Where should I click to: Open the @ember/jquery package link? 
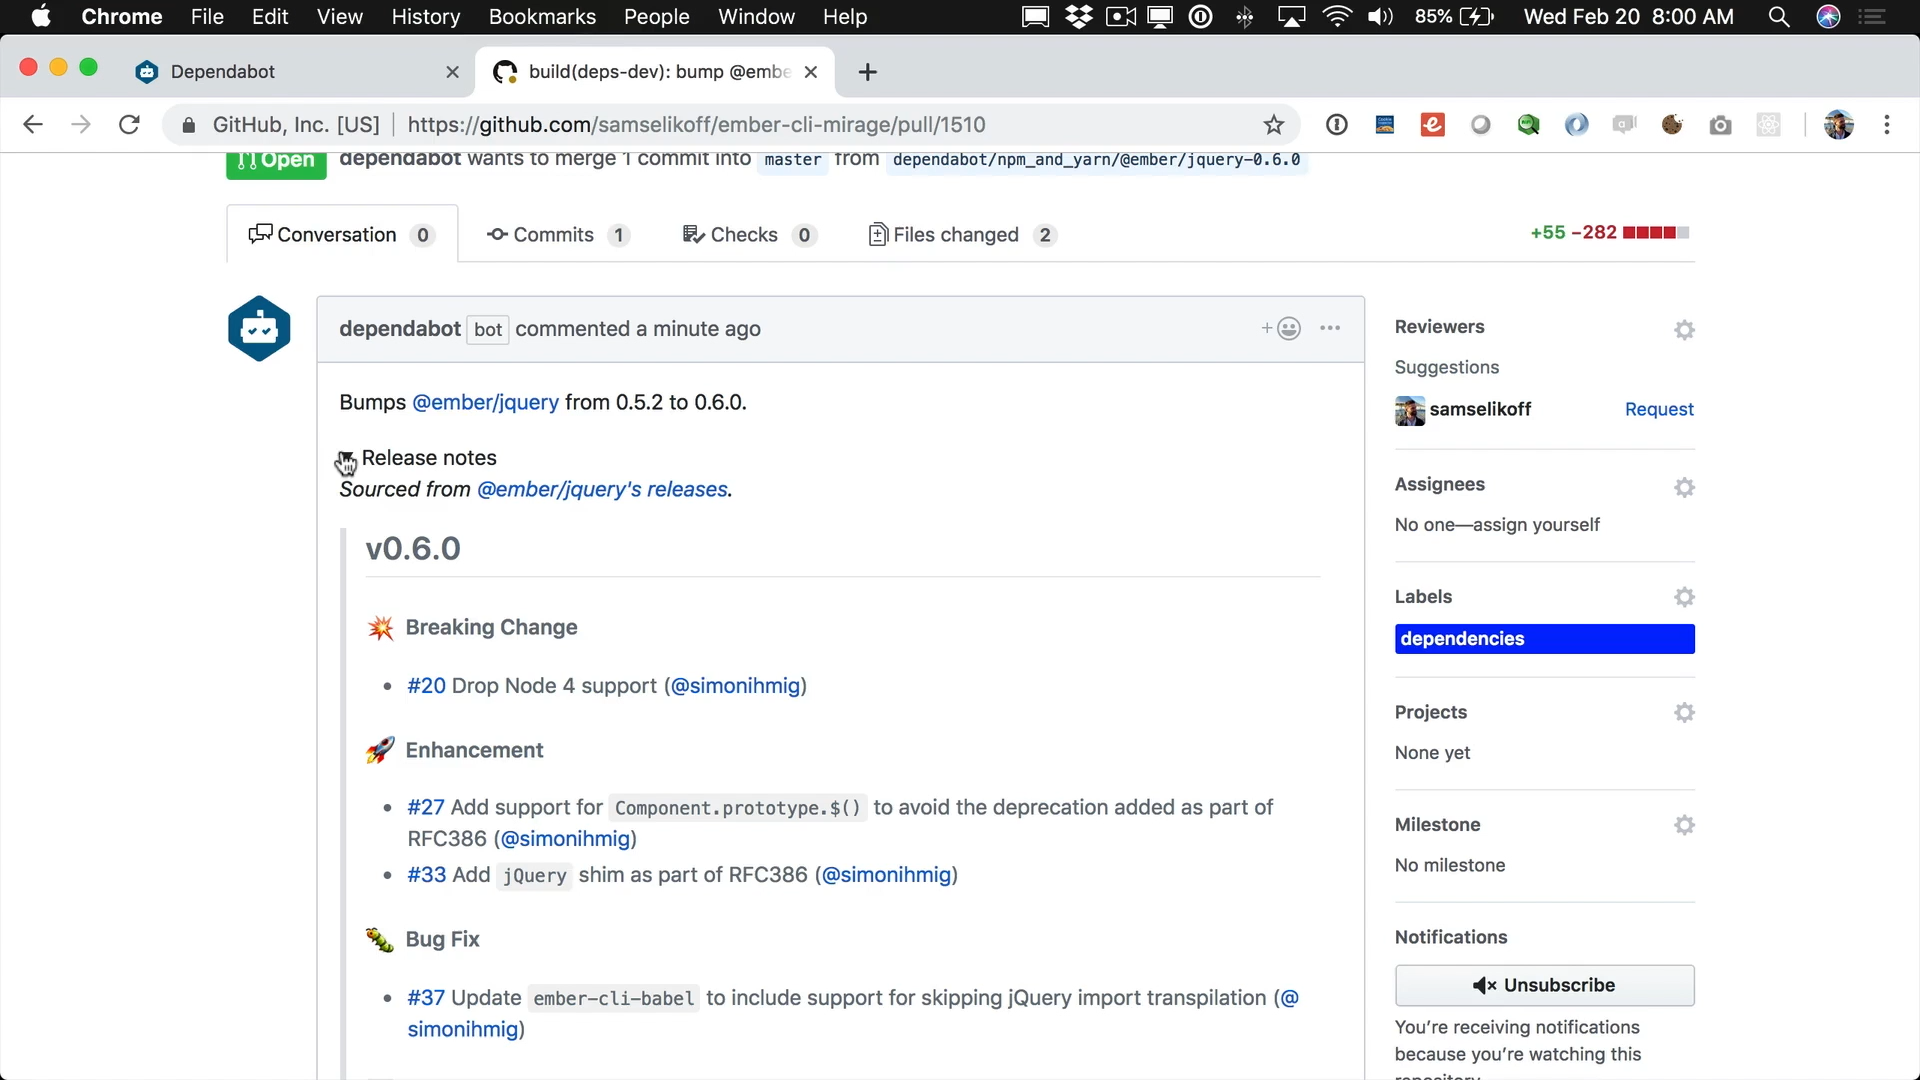(486, 402)
